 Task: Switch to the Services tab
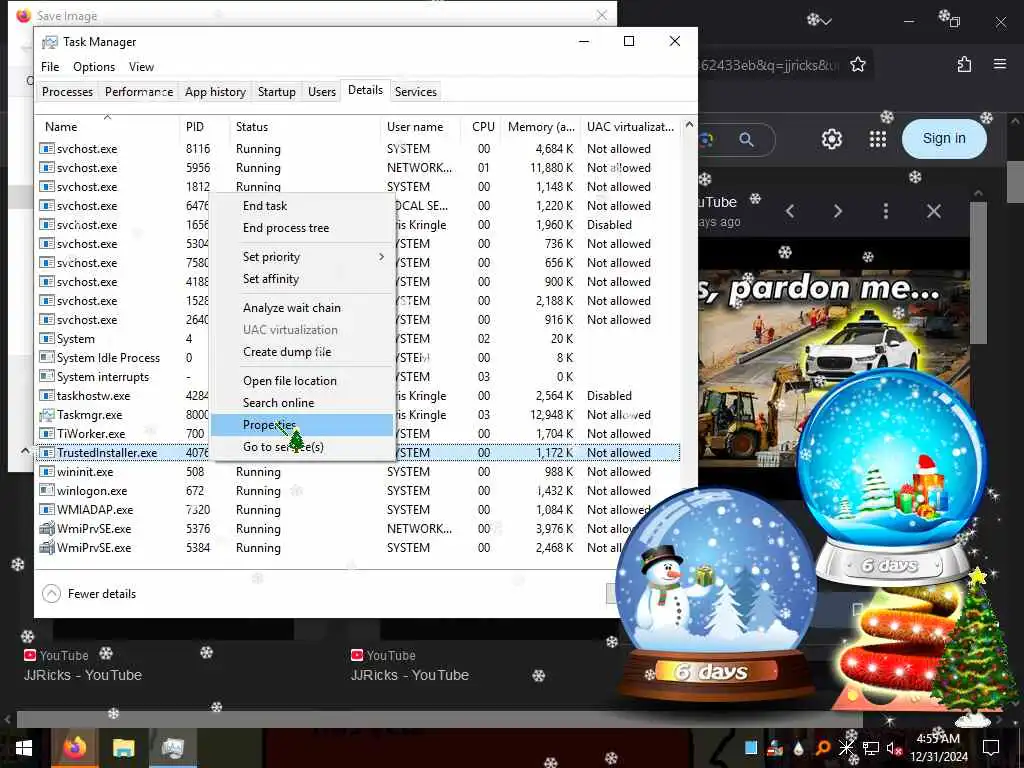tap(415, 91)
